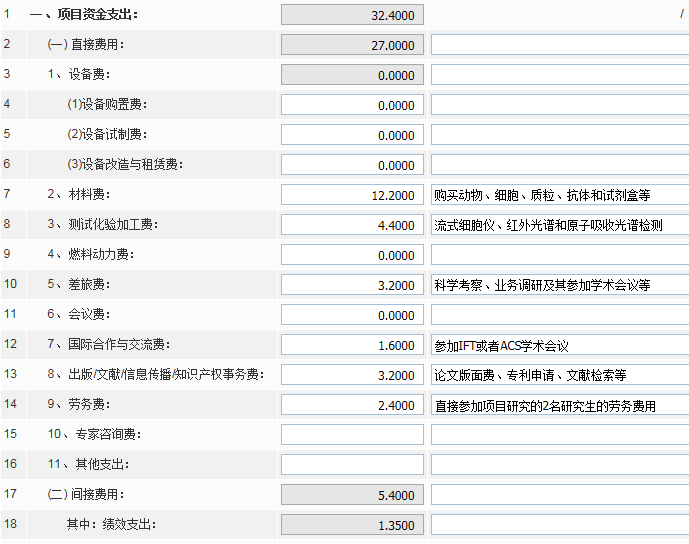The image size is (689, 544).
Task: Click the label 11、其他支出
Action: pos(88,464)
